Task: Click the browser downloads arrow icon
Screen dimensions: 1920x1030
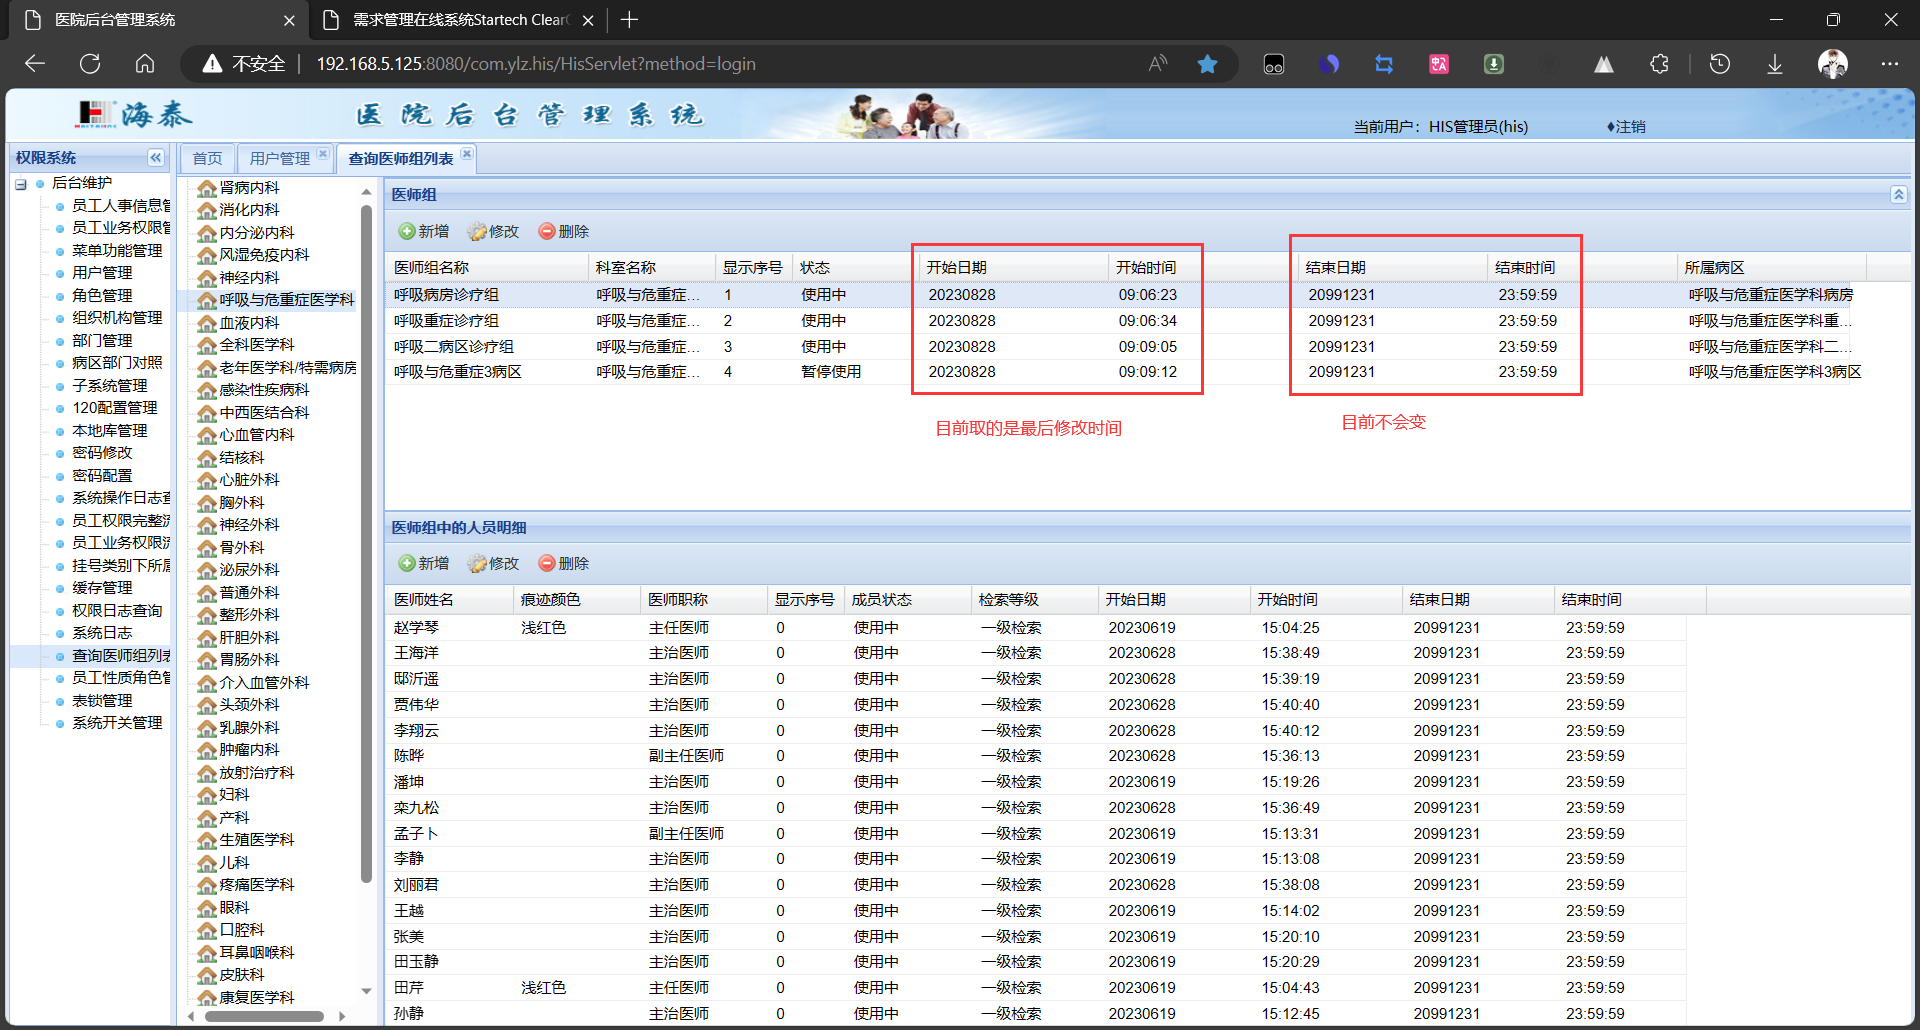Action: pos(1774,64)
